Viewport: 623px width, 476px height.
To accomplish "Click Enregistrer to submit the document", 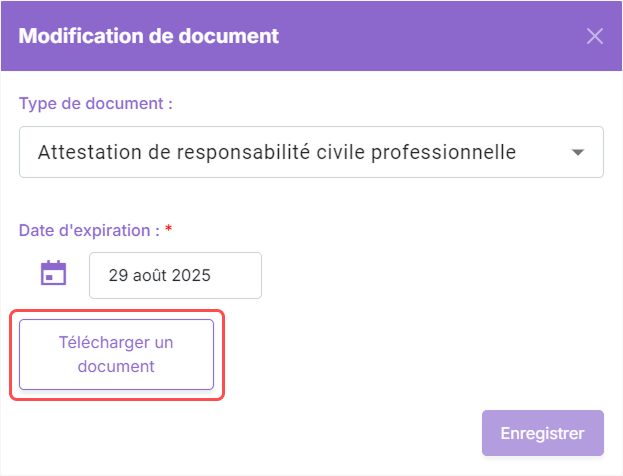I will 543,433.
